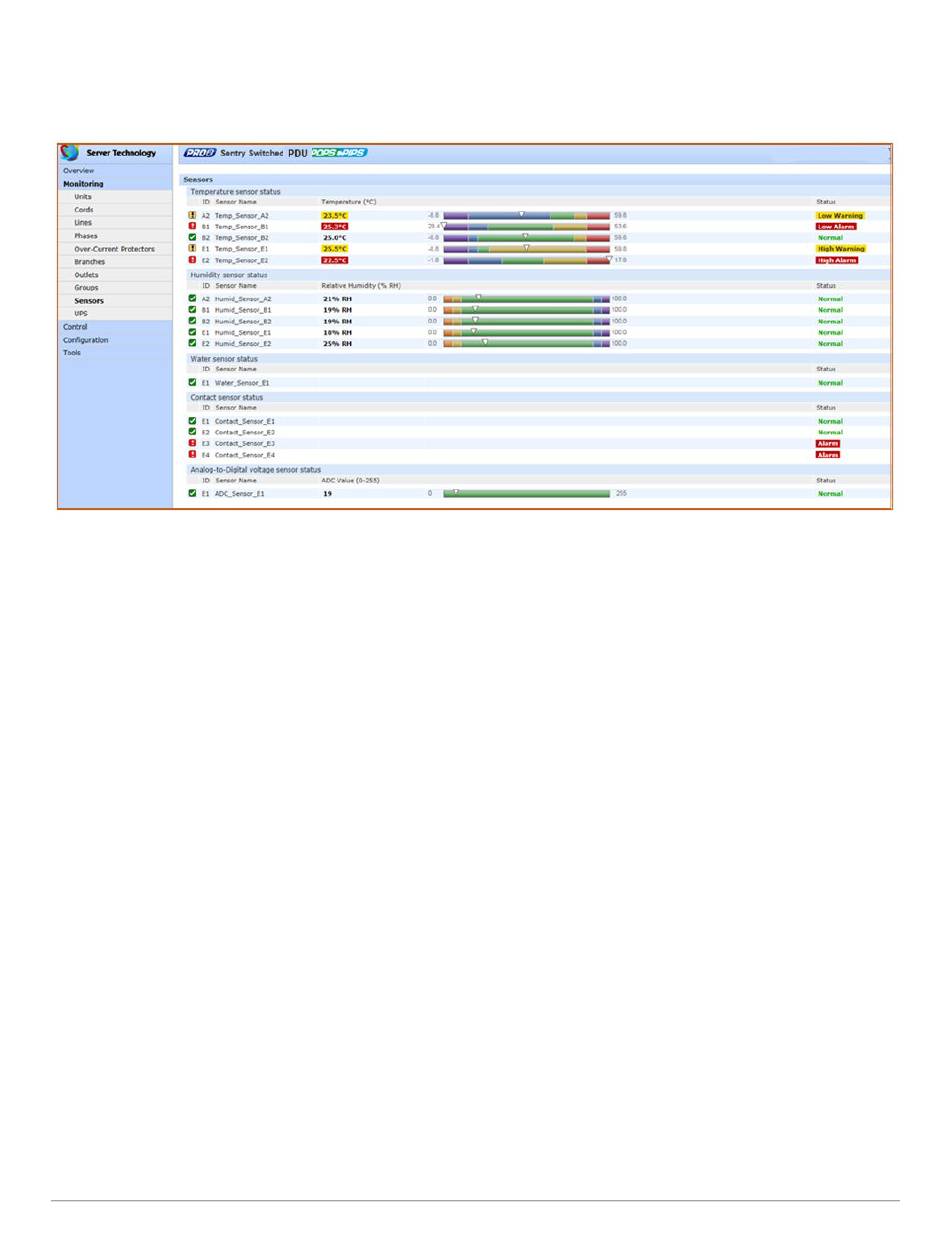Click the green check icon beside ADC_Sensor_E1

[192, 493]
